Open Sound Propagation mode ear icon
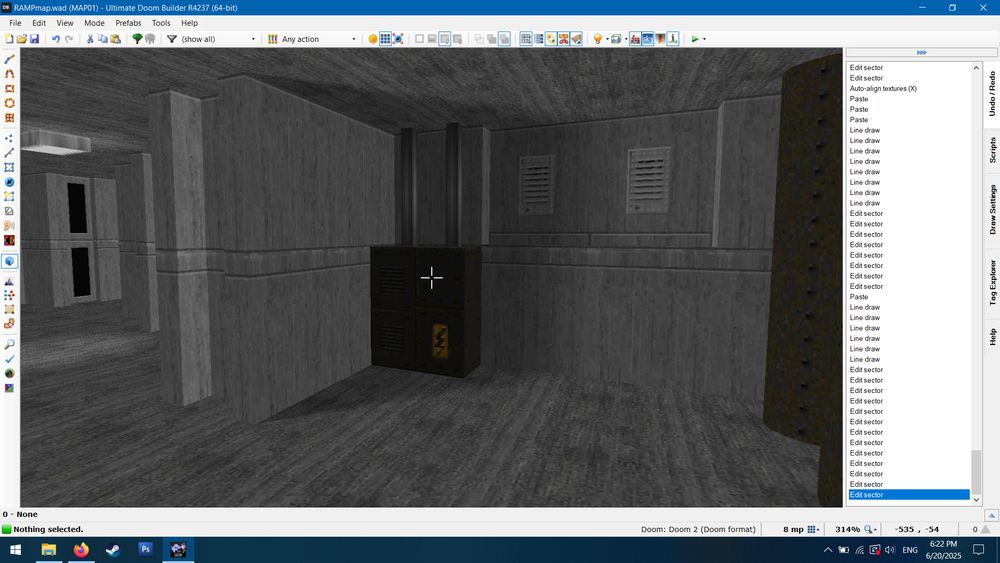The width and height of the screenshot is (1000, 563). point(9,226)
